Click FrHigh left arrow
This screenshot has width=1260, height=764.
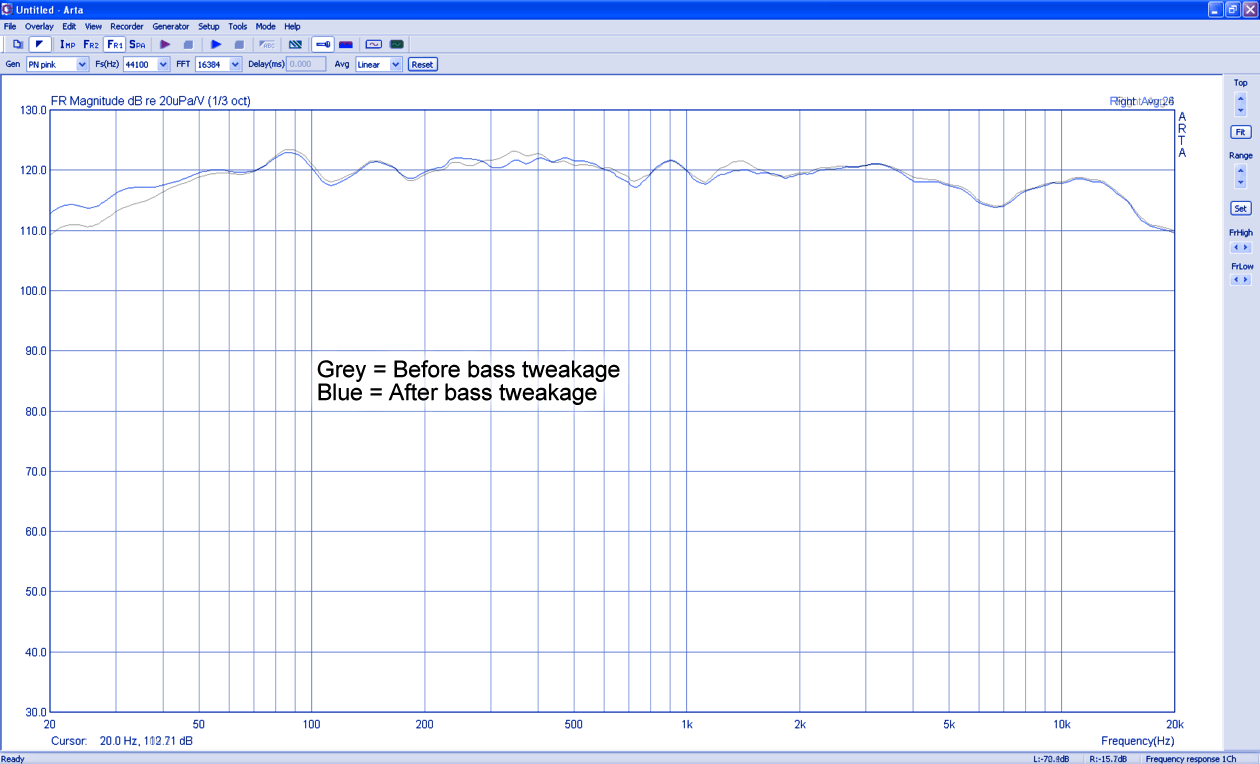coord(1236,247)
